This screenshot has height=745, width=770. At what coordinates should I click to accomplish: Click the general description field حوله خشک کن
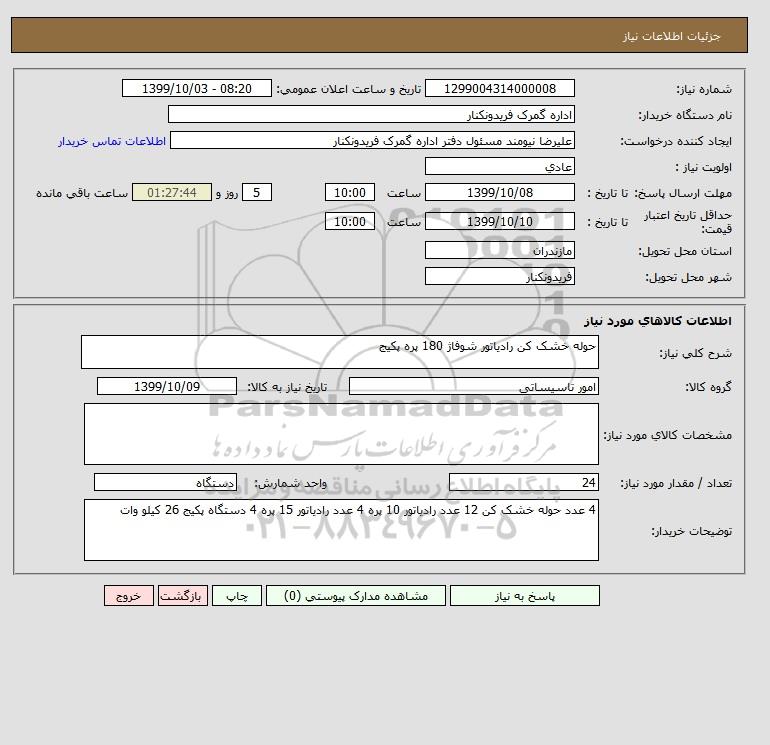(340, 352)
